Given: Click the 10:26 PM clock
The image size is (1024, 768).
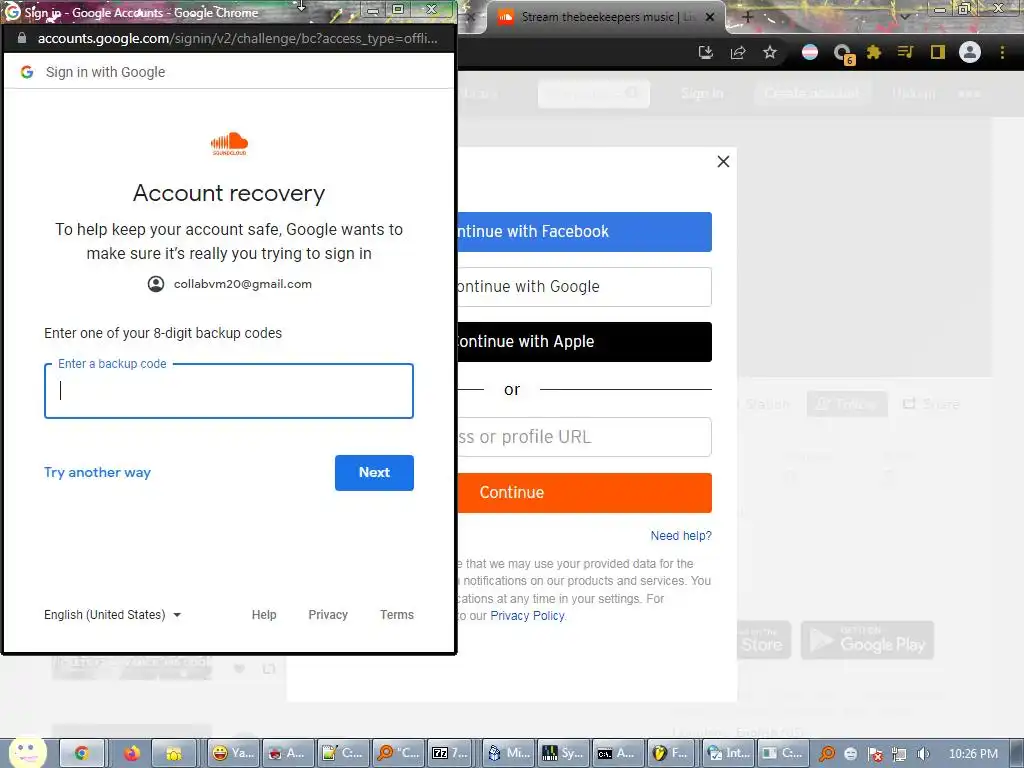Looking at the screenshot, I should [x=973, y=754].
